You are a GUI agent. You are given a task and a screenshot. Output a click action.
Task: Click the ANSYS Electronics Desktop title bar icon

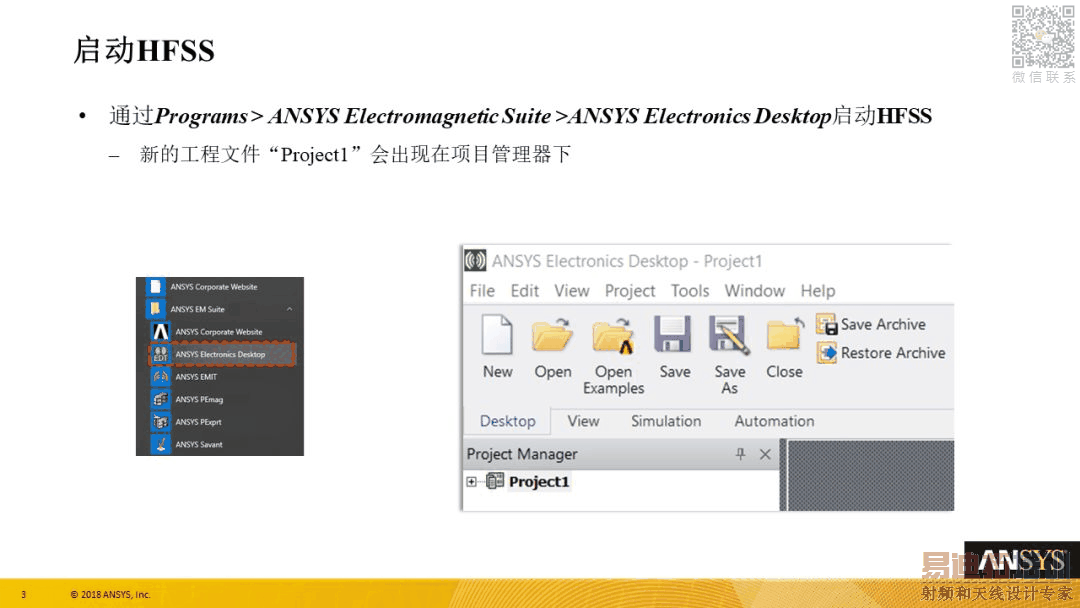point(475,261)
